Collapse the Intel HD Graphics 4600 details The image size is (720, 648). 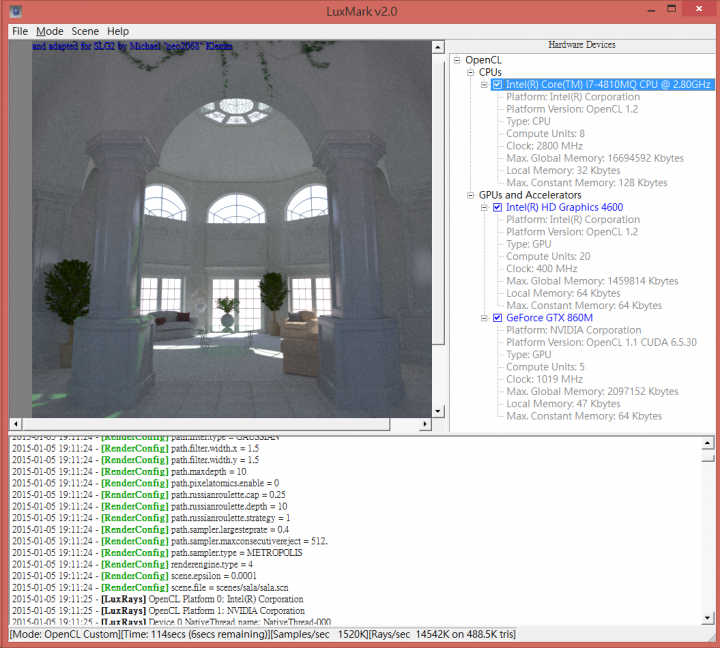pos(484,208)
